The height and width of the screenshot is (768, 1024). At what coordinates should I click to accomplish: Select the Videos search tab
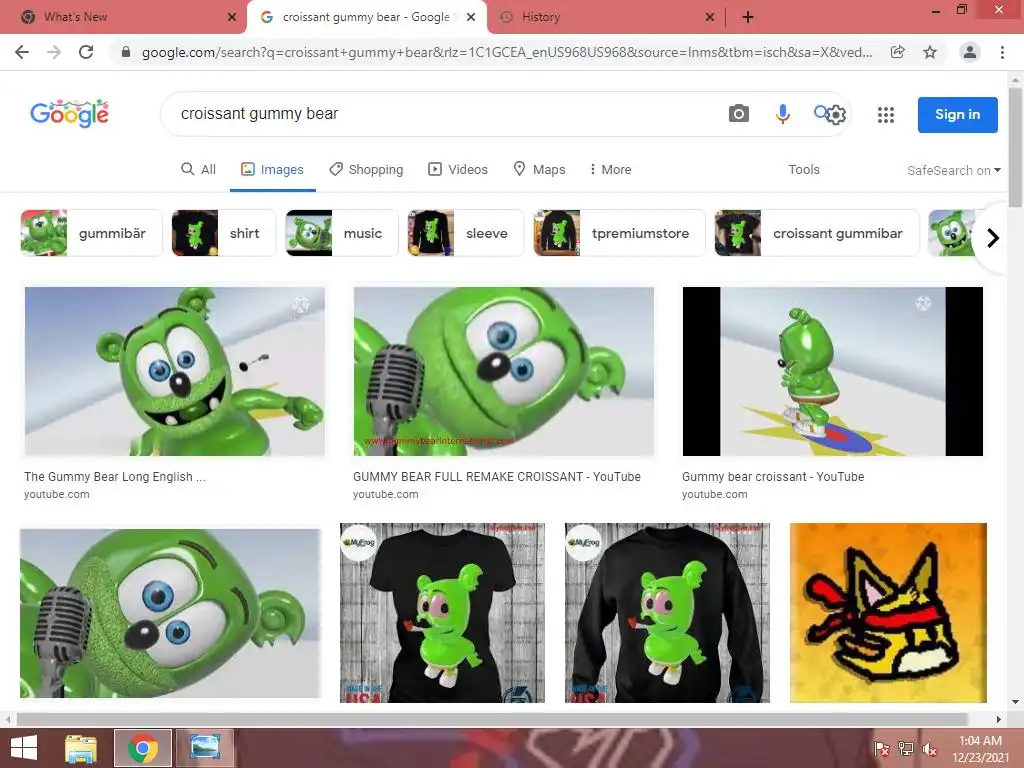click(458, 169)
